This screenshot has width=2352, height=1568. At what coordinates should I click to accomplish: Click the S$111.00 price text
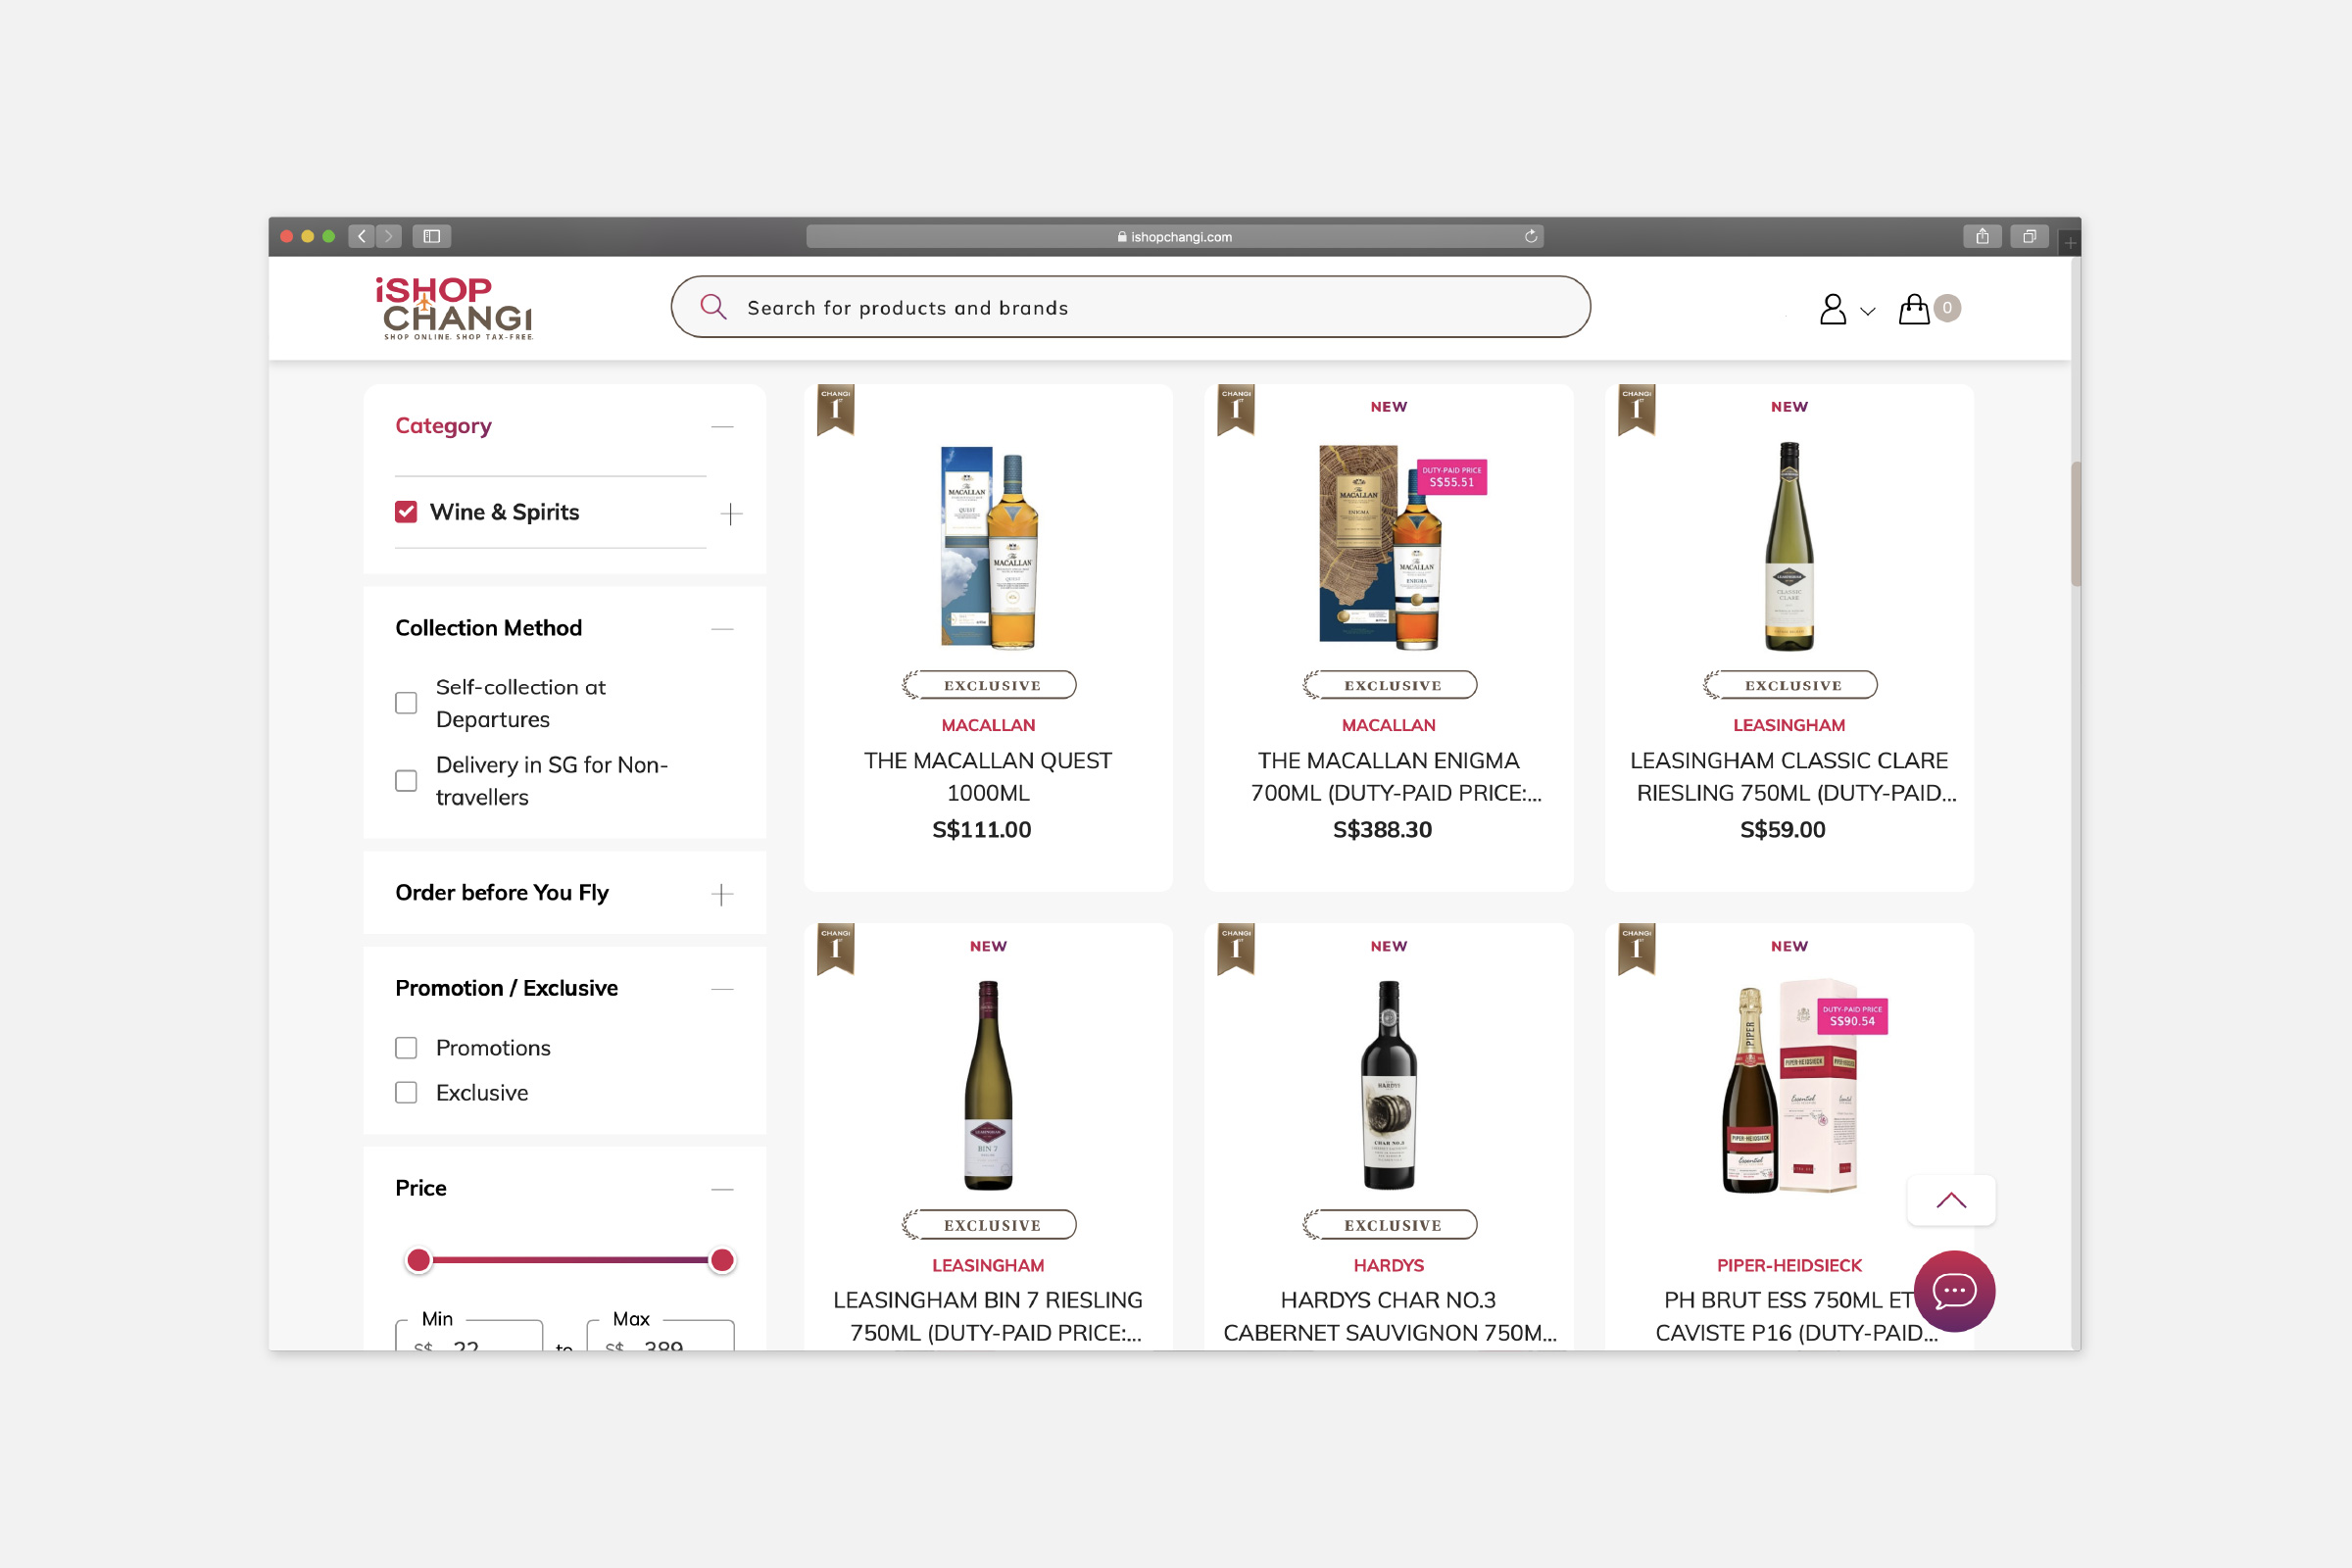[x=982, y=830]
